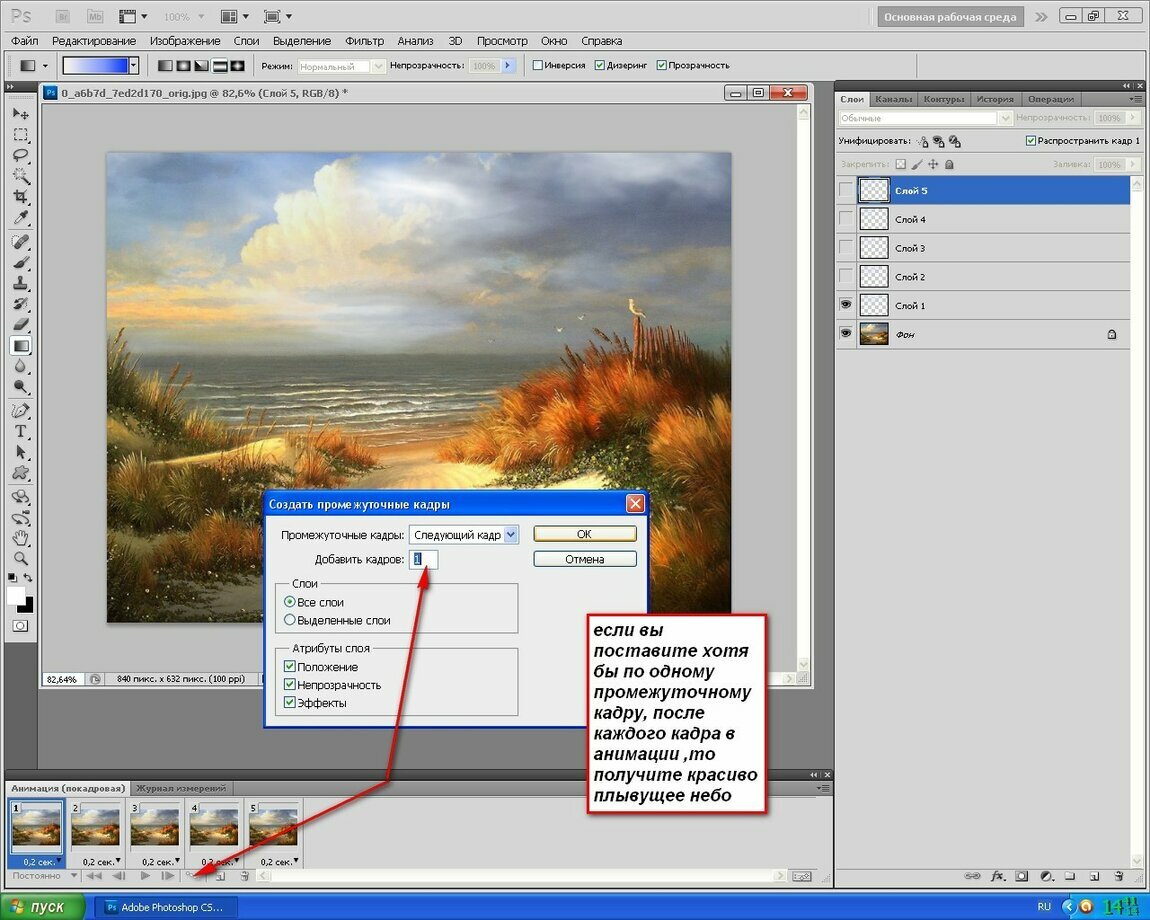
Task: Select Все слои radio button
Action: click(290, 602)
